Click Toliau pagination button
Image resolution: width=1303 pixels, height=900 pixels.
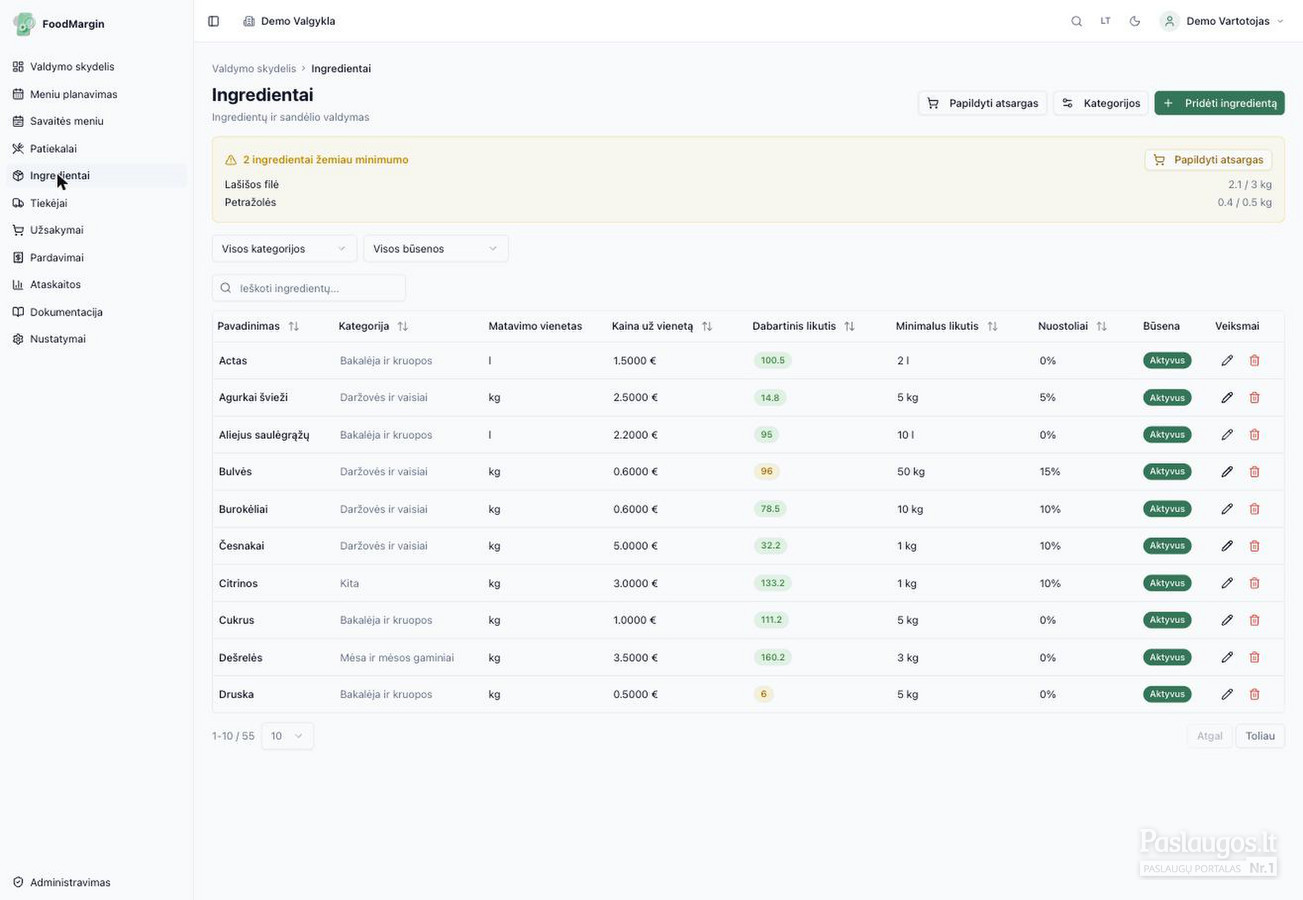pyautogui.click(x=1260, y=736)
